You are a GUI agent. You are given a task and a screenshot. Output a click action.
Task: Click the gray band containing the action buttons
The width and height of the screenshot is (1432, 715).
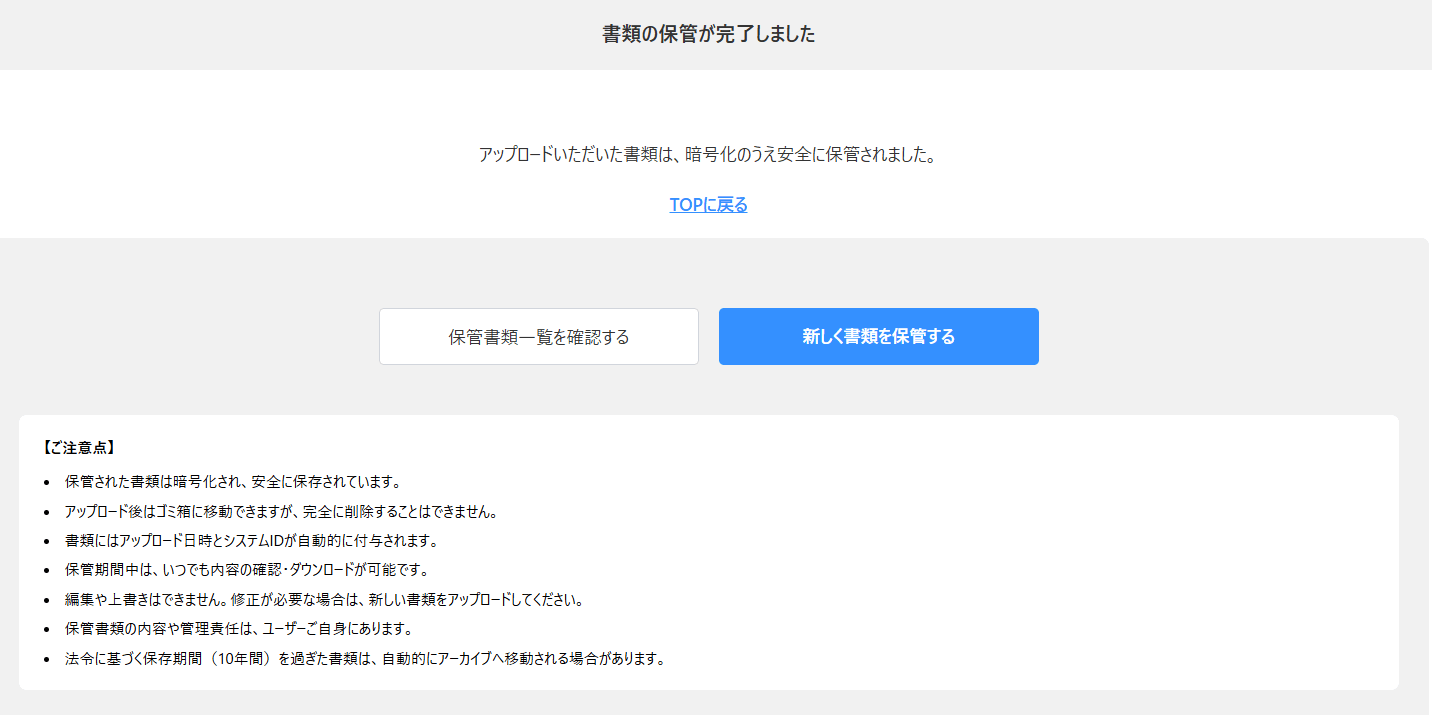click(x=200, y=336)
